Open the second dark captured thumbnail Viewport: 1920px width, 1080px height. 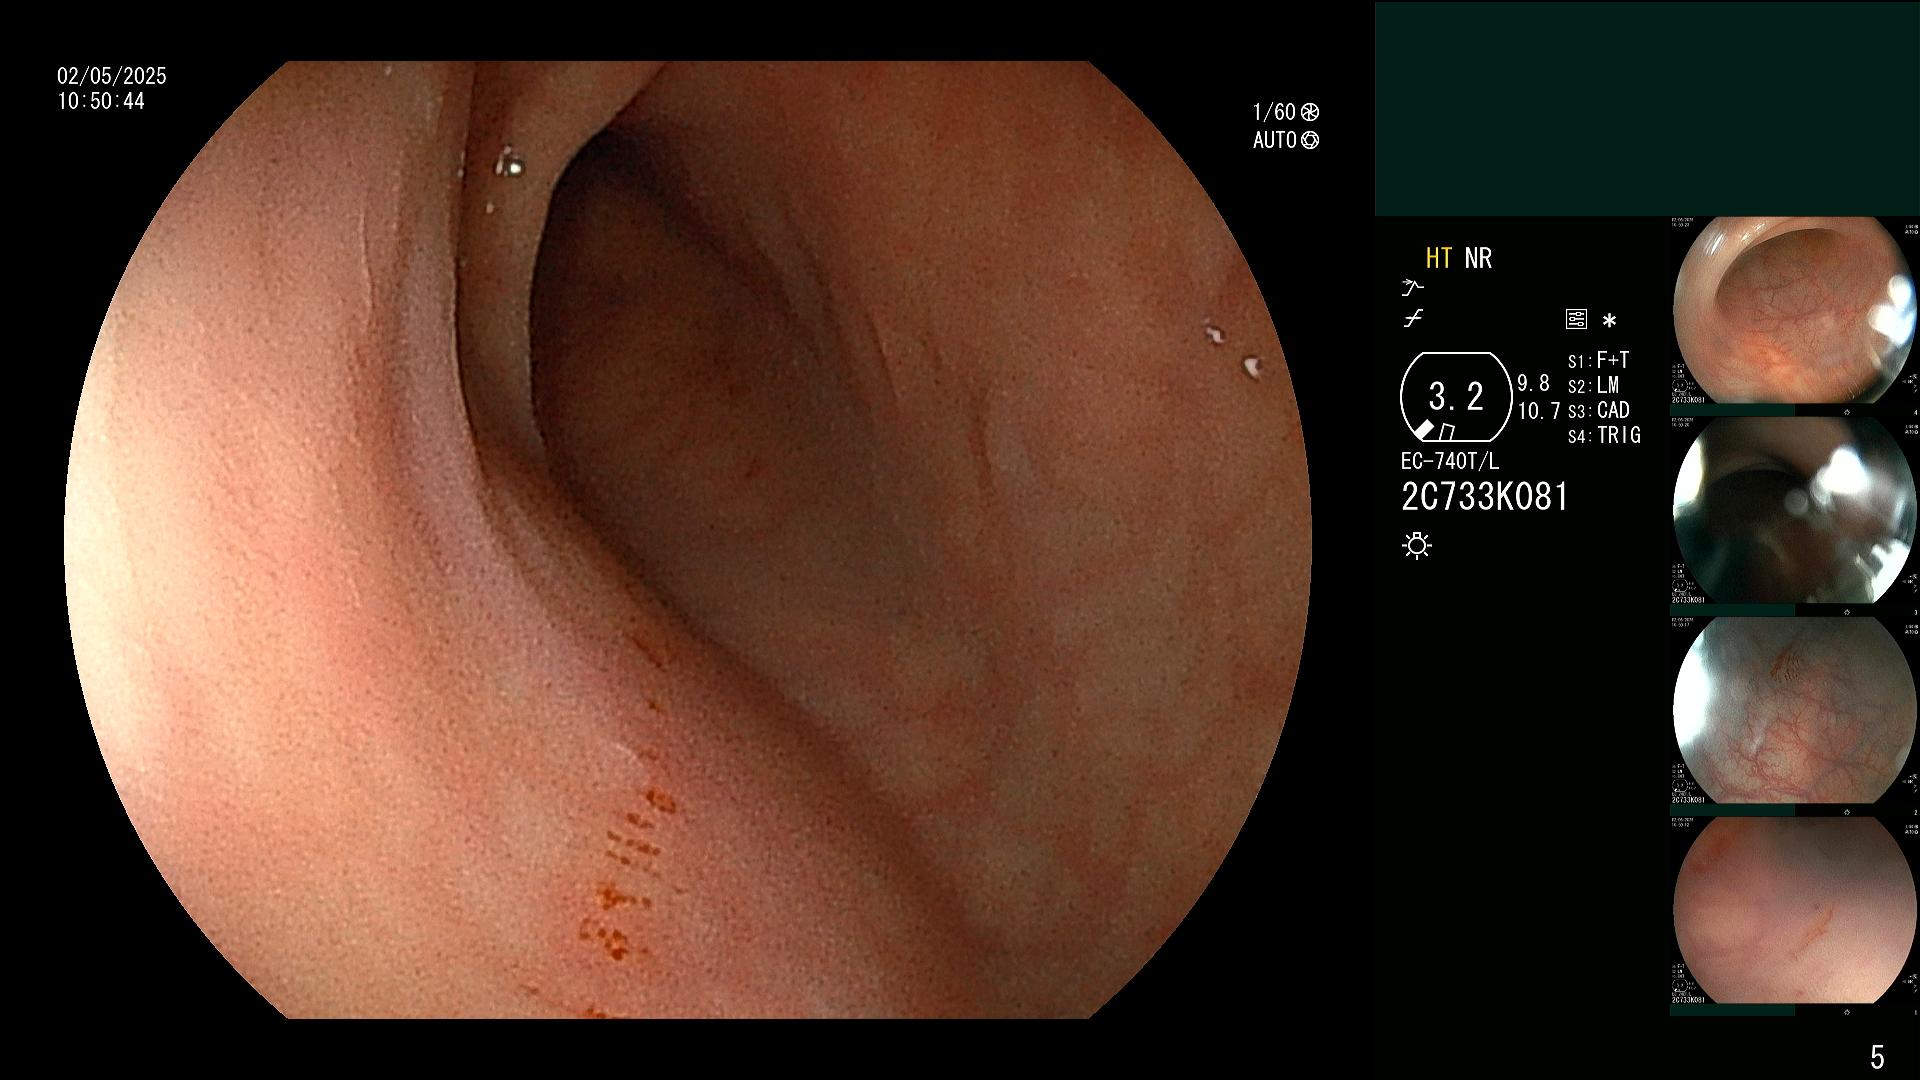[x=1794, y=510]
